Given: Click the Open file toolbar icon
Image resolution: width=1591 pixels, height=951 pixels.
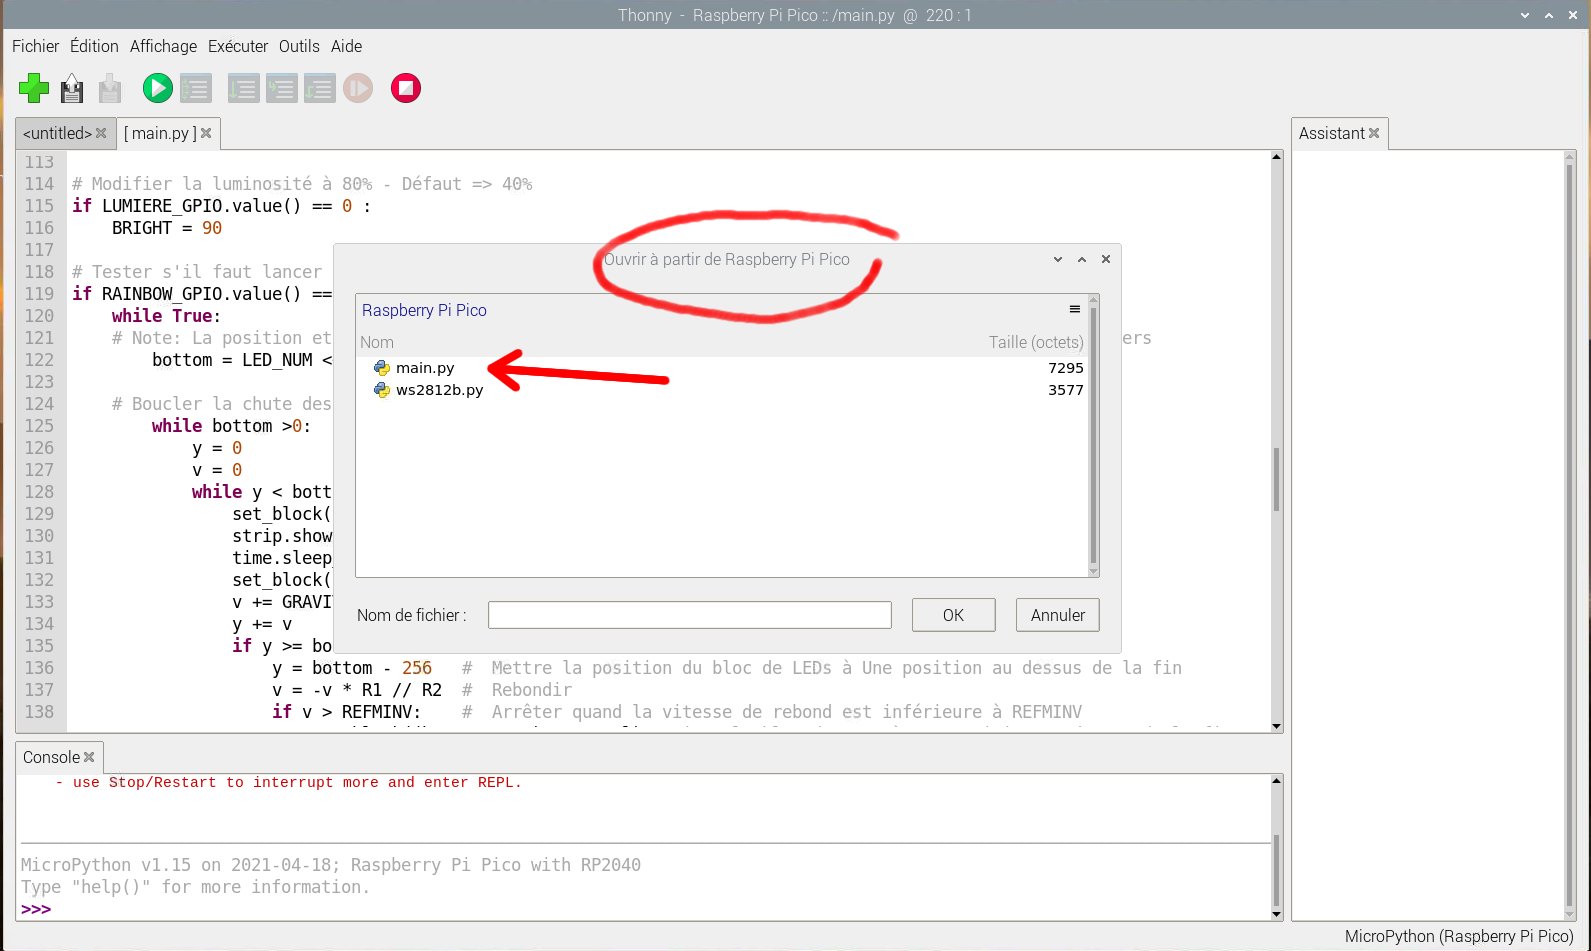Looking at the screenshot, I should tap(72, 88).
